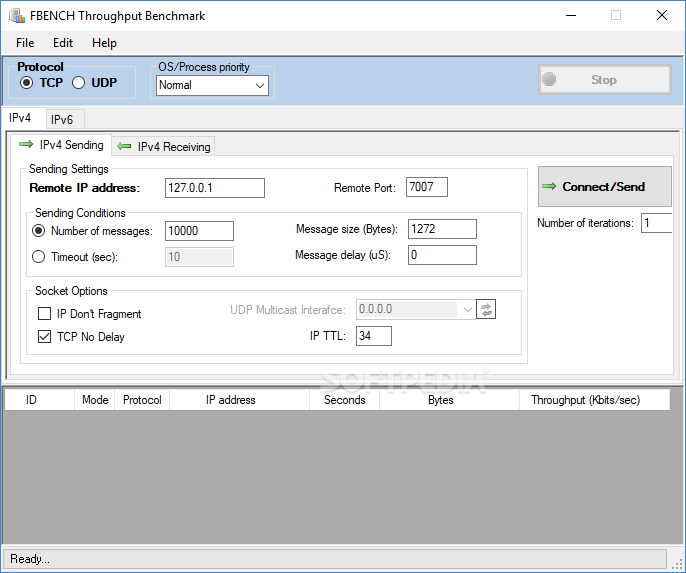Viewport: 686px width, 573px height.
Task: Close the FBENCH window
Action: click(x=662, y=16)
